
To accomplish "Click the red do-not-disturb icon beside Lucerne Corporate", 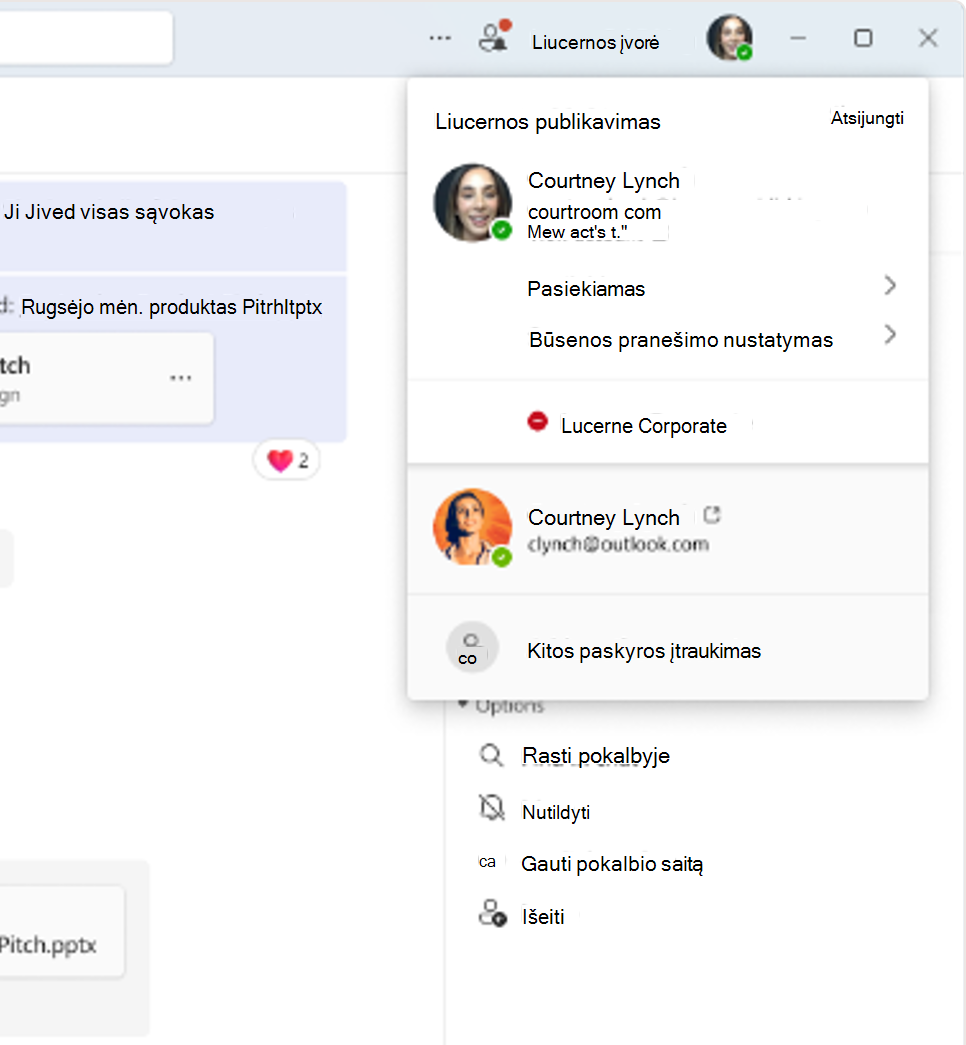I will tap(537, 422).
